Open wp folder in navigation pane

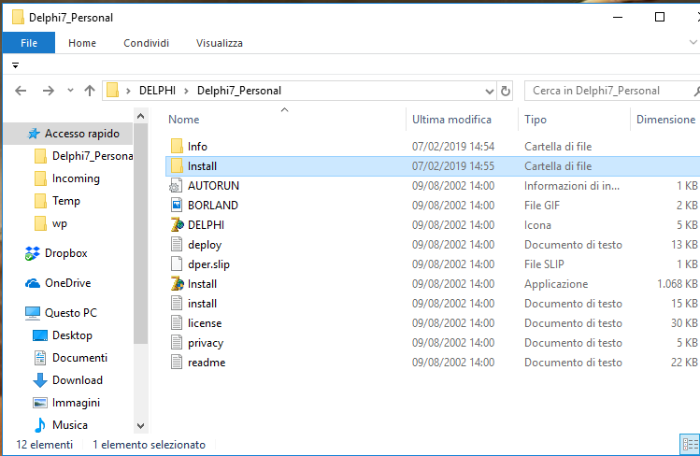[59, 223]
